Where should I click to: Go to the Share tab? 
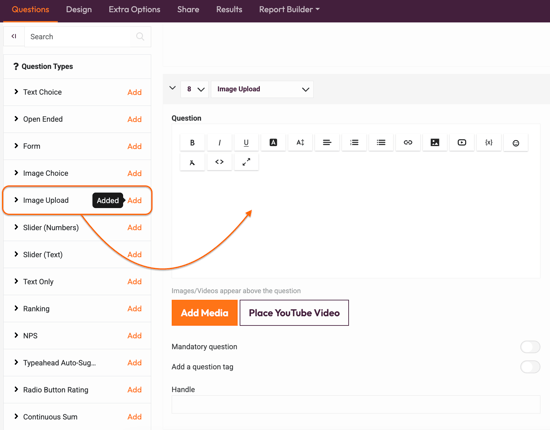188,9
